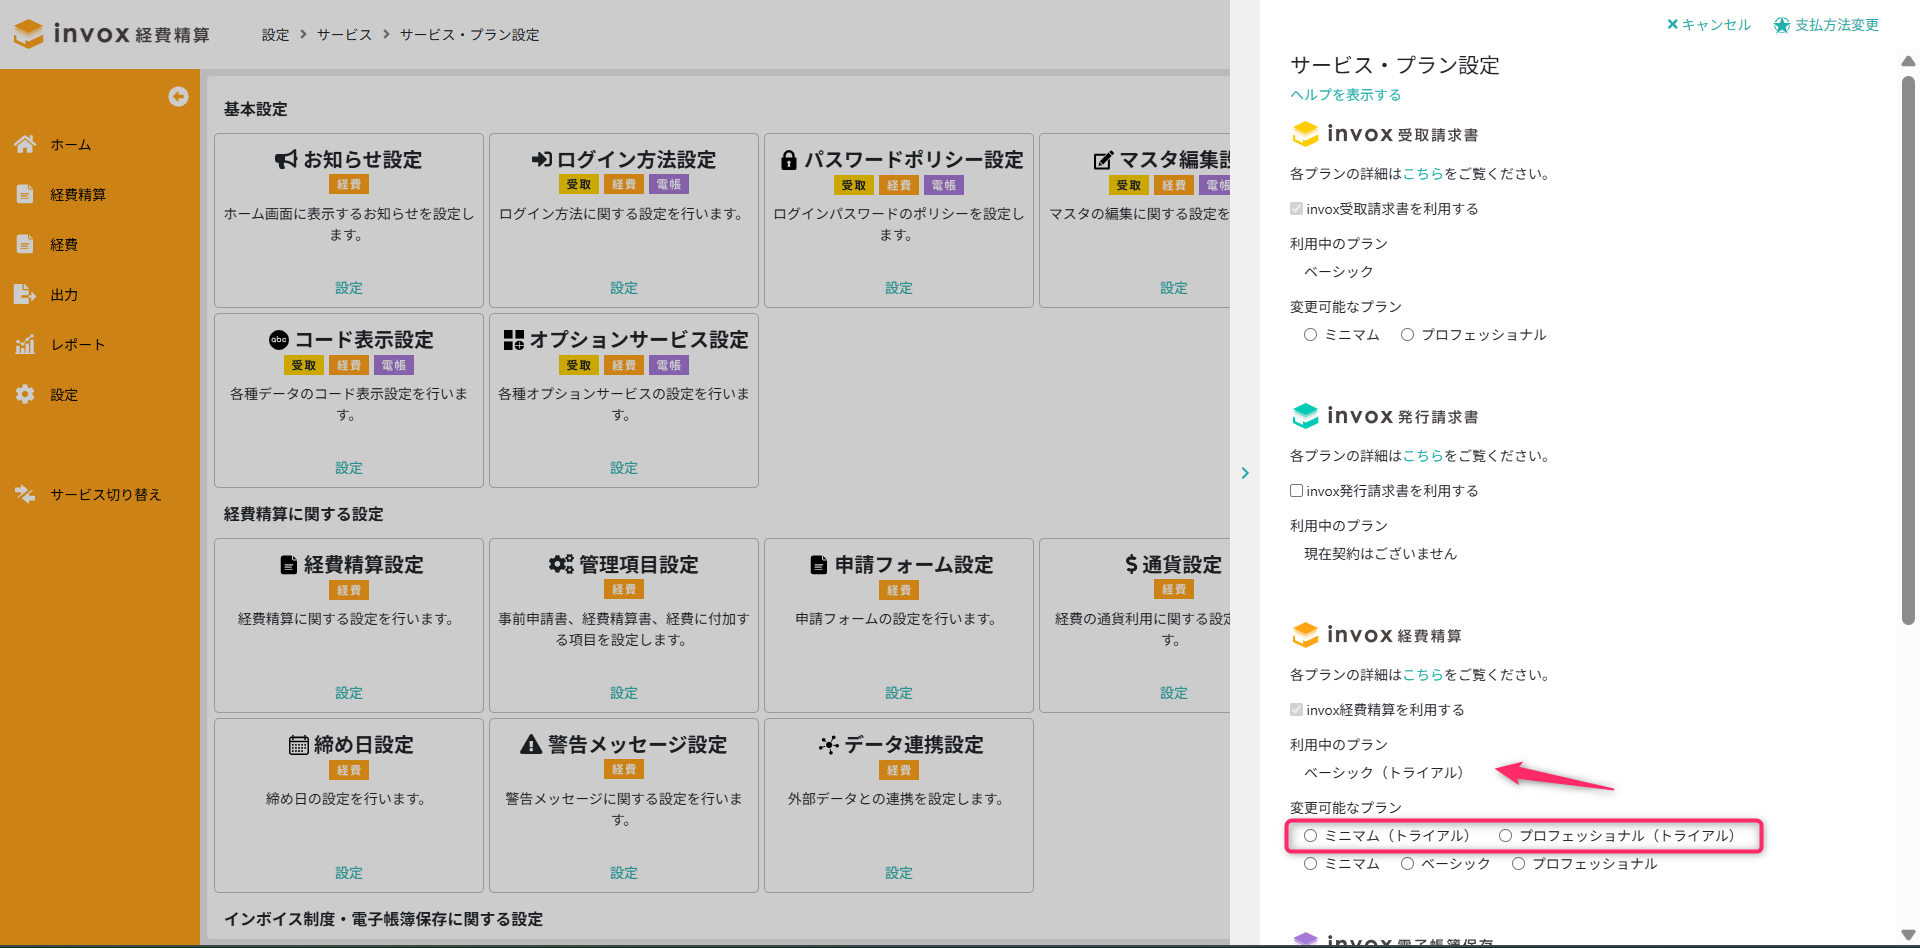This screenshot has height=948, width=1920.
Task: Click the scrollbar up arrow in panel
Action: [x=1908, y=62]
